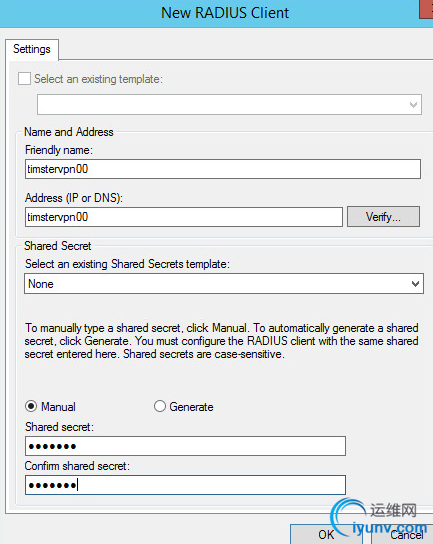Focus the Confirm shared secret field
This screenshot has height=544, width=433.
(x=185, y=485)
